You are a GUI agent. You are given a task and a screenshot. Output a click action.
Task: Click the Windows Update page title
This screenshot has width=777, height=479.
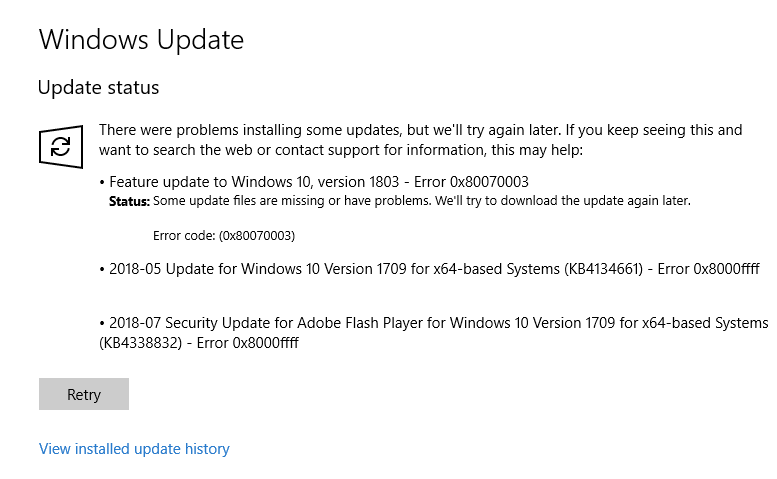140,40
